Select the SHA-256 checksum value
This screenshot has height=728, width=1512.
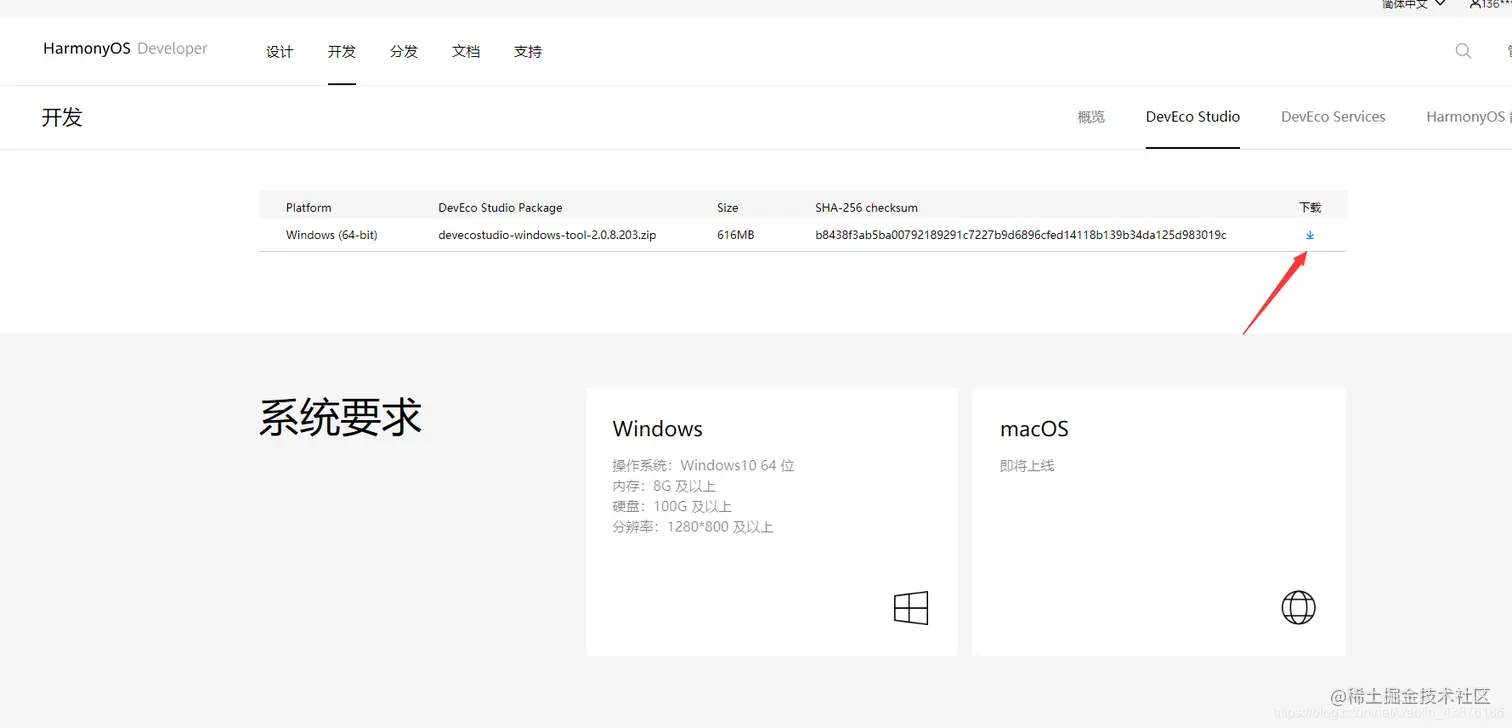click(1021, 235)
